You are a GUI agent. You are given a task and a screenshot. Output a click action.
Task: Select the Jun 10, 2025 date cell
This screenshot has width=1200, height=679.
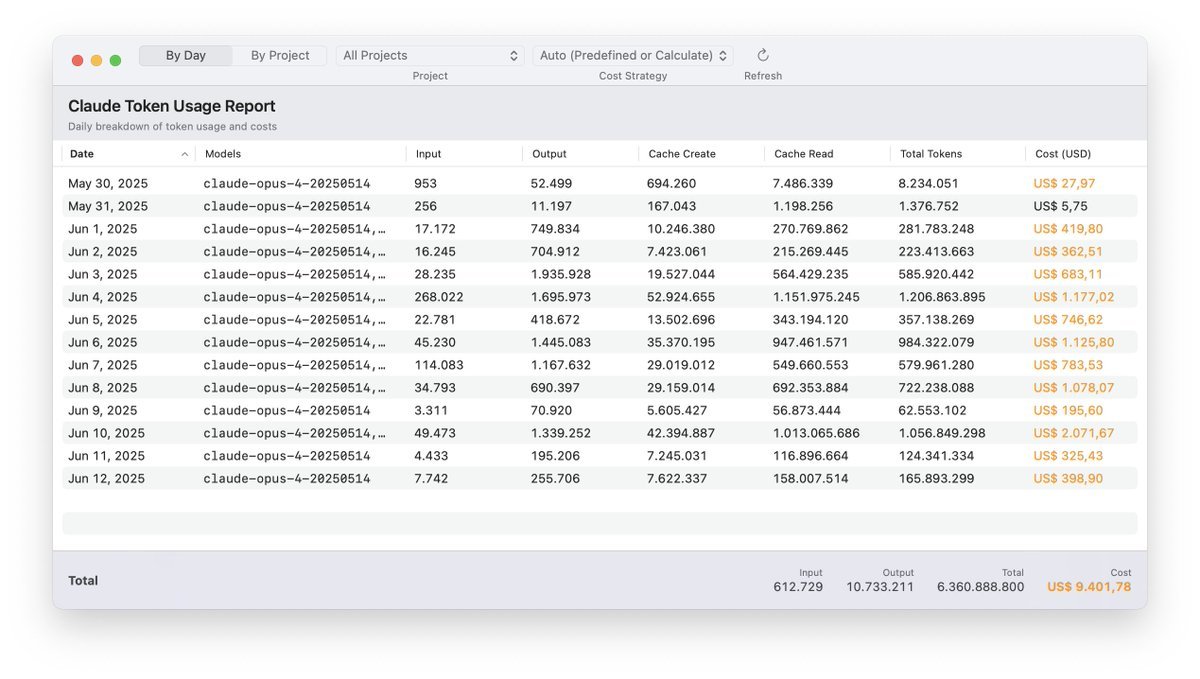click(107, 433)
